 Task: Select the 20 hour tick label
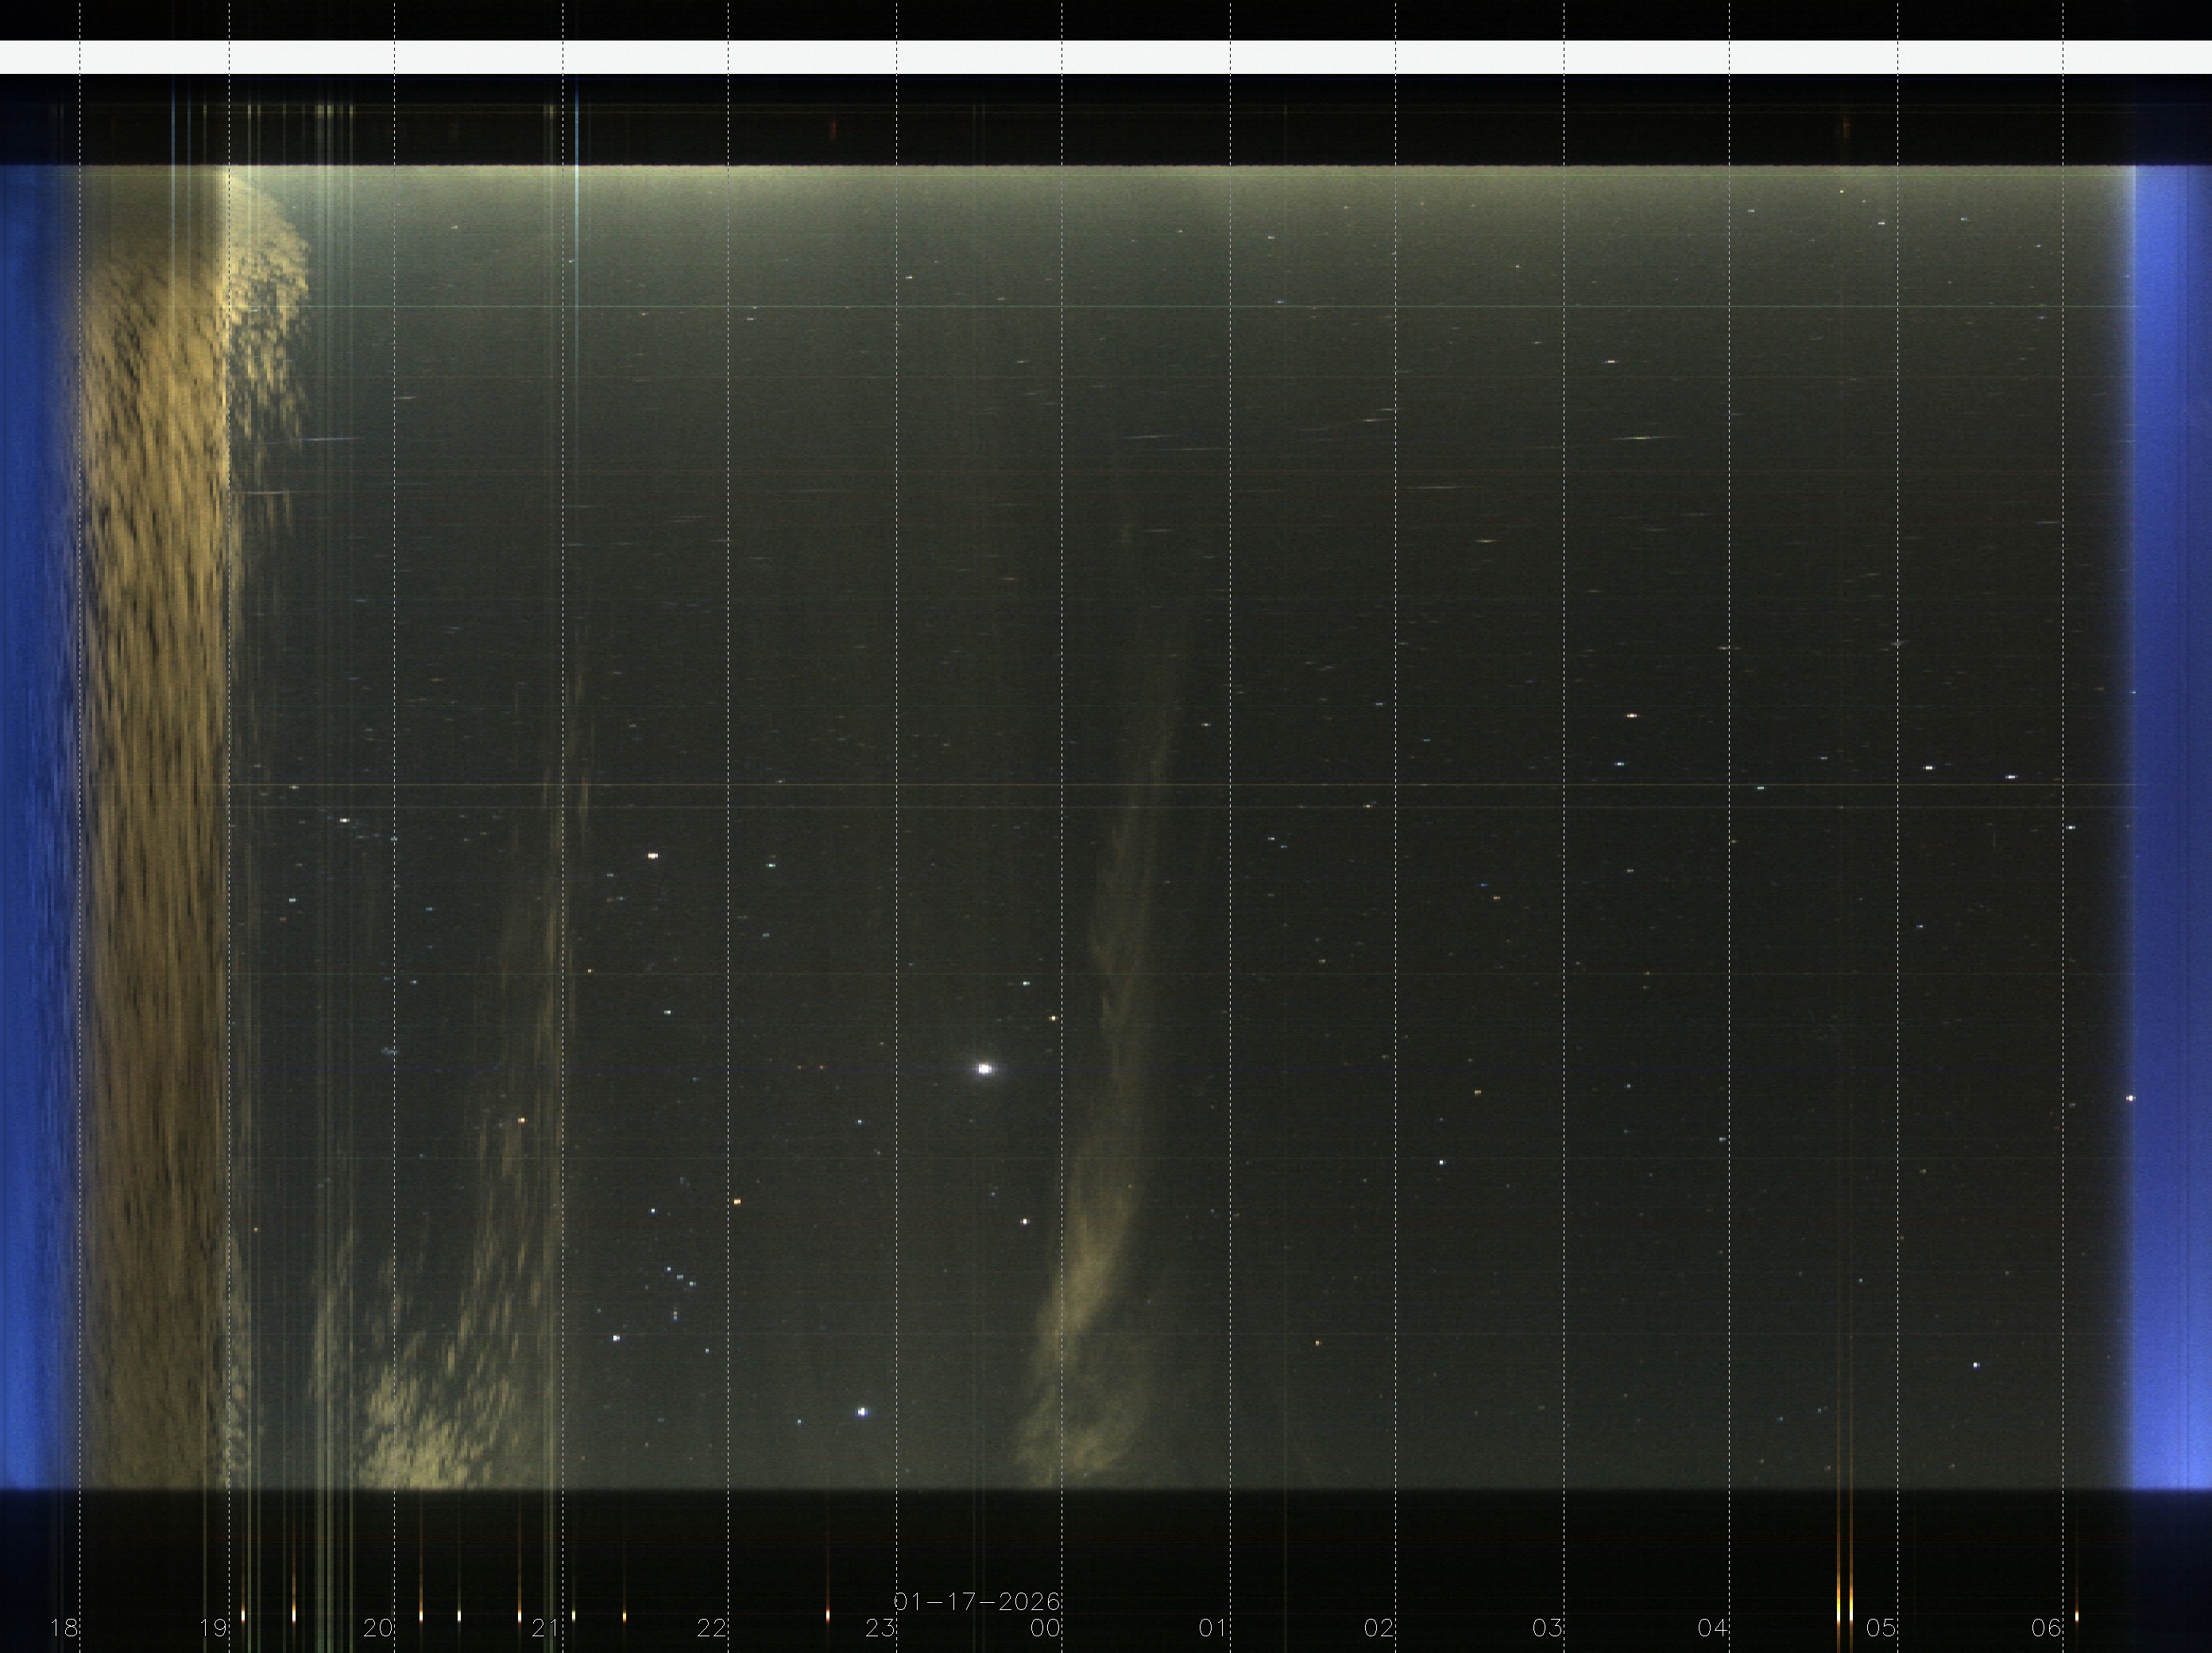point(378,1628)
